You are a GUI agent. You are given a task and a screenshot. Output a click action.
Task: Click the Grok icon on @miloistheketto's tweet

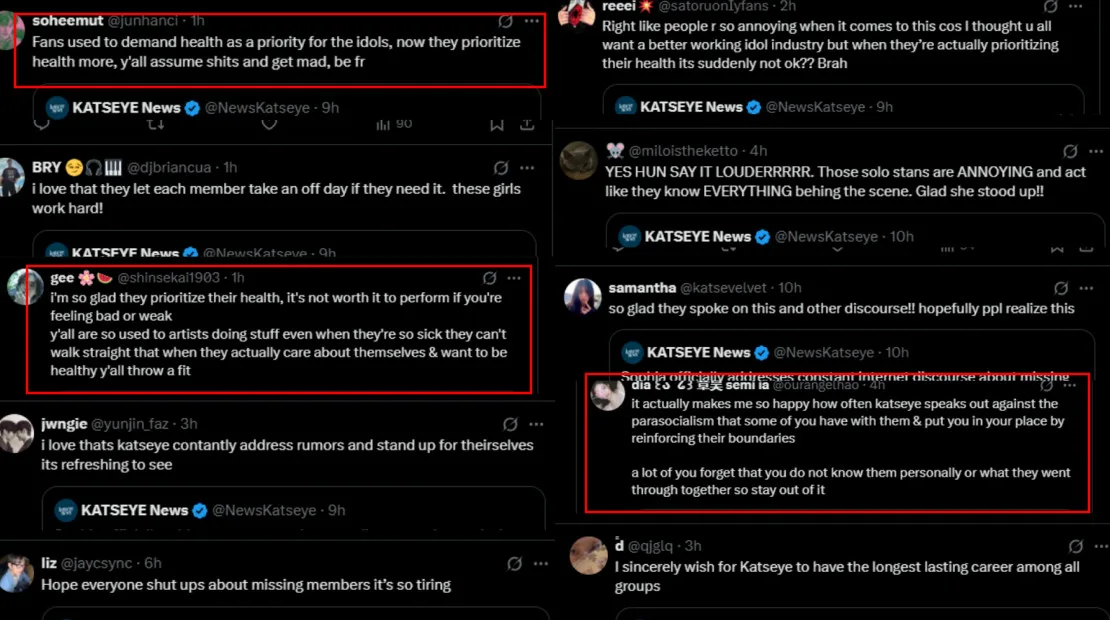[x=1070, y=151]
